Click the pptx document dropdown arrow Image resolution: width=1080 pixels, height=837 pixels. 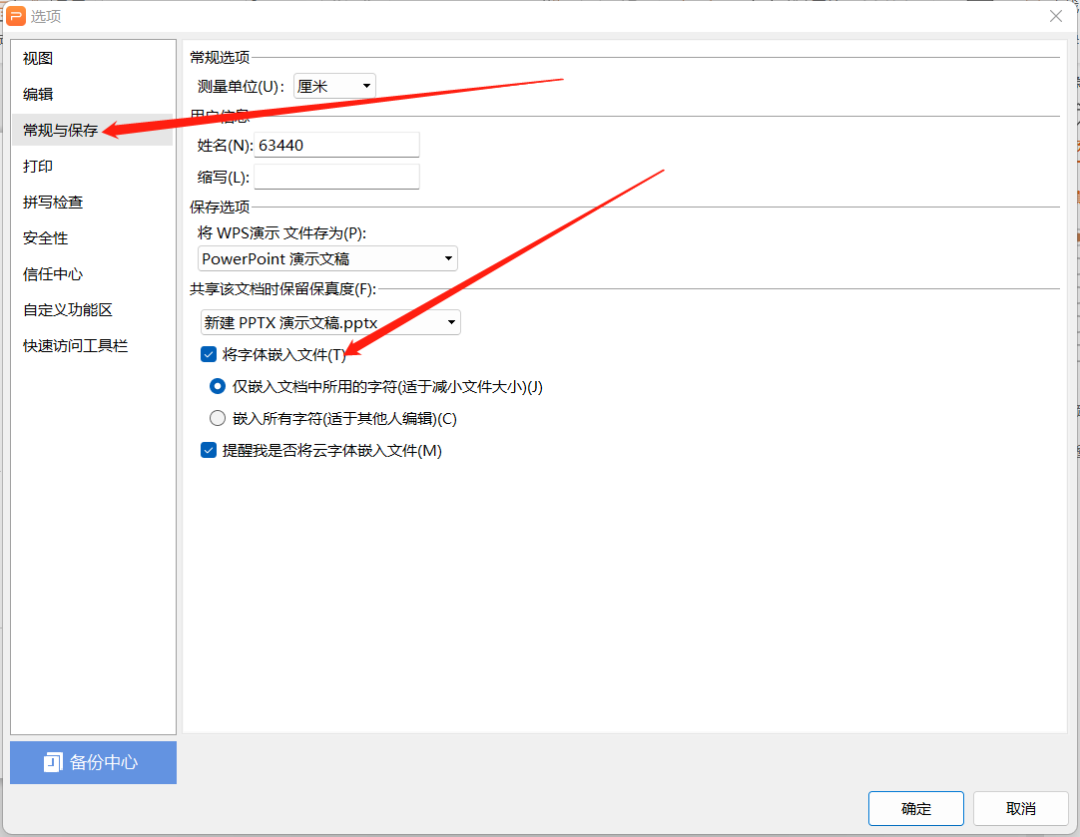pyautogui.click(x=451, y=322)
